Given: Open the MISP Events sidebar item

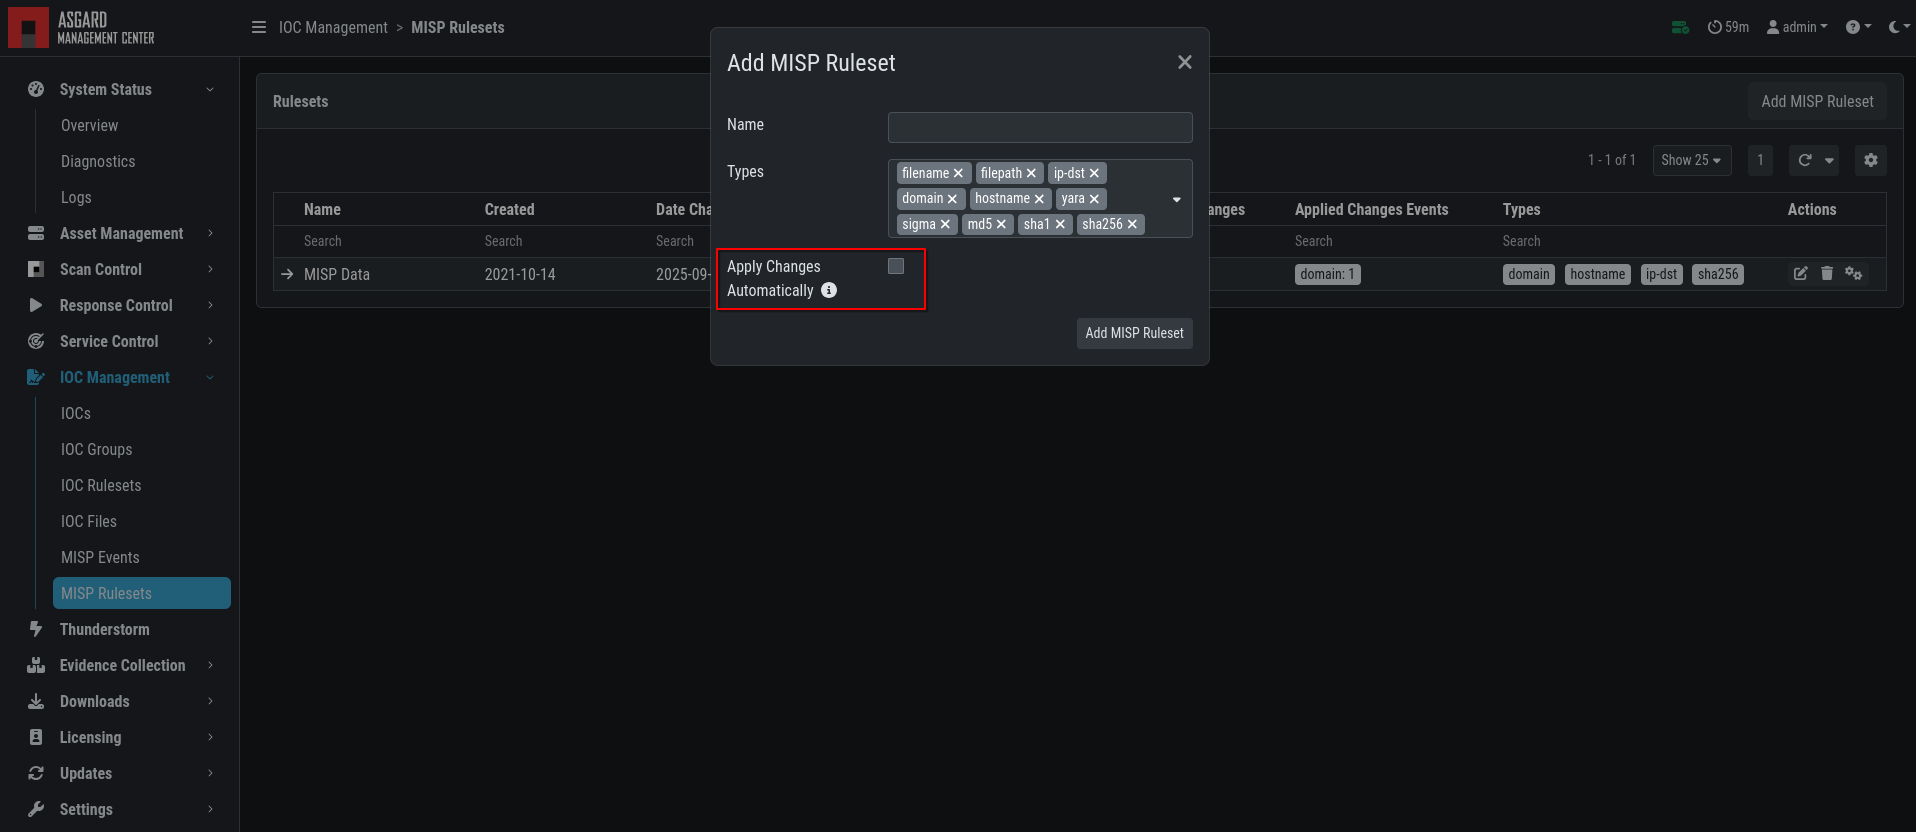Looking at the screenshot, I should [100, 557].
